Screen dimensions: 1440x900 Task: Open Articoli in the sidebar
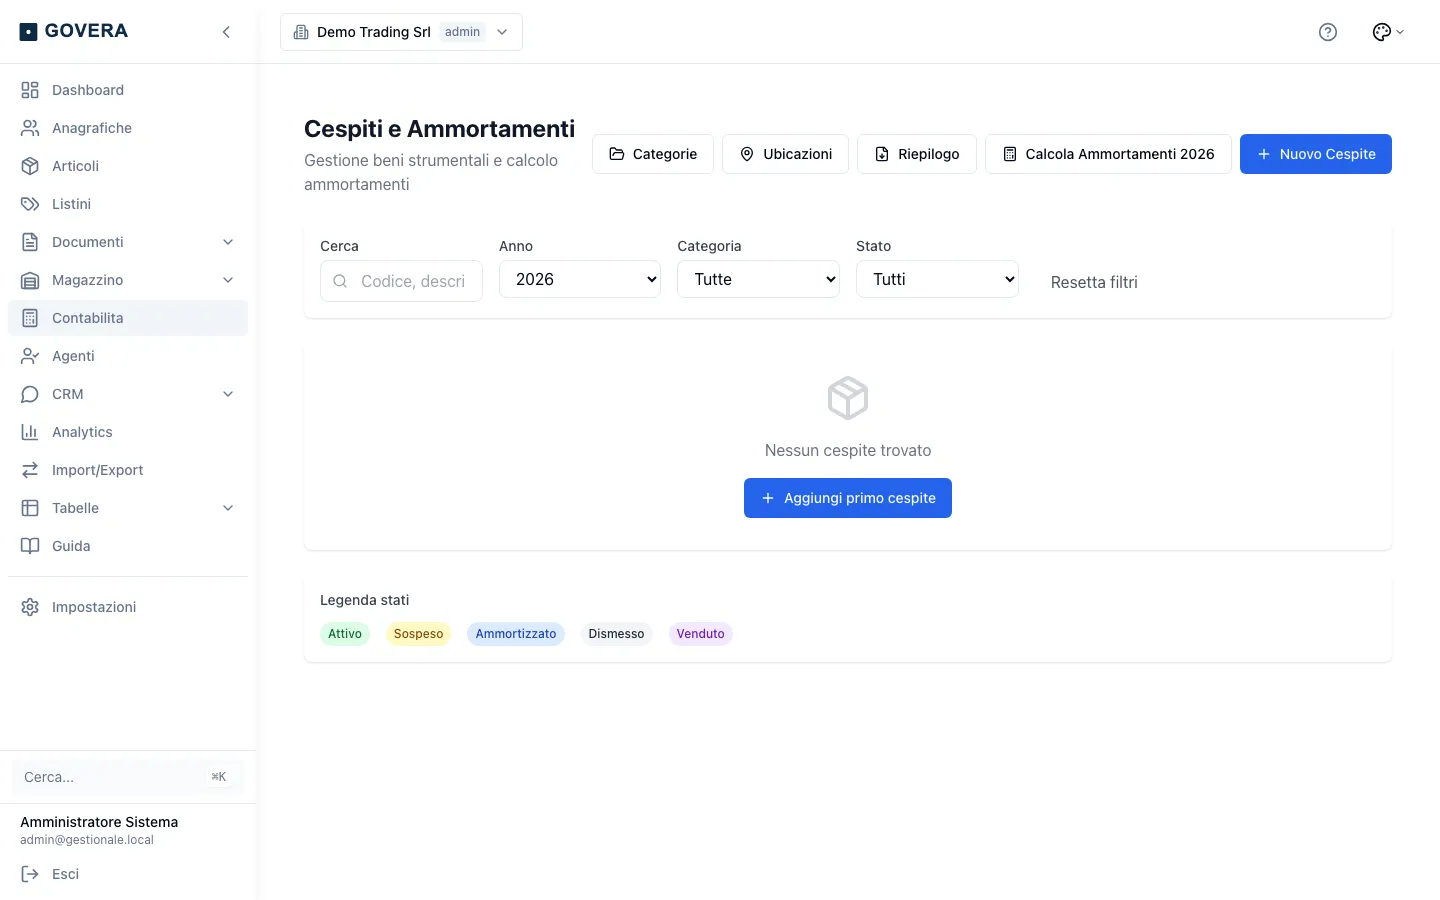[128, 166]
